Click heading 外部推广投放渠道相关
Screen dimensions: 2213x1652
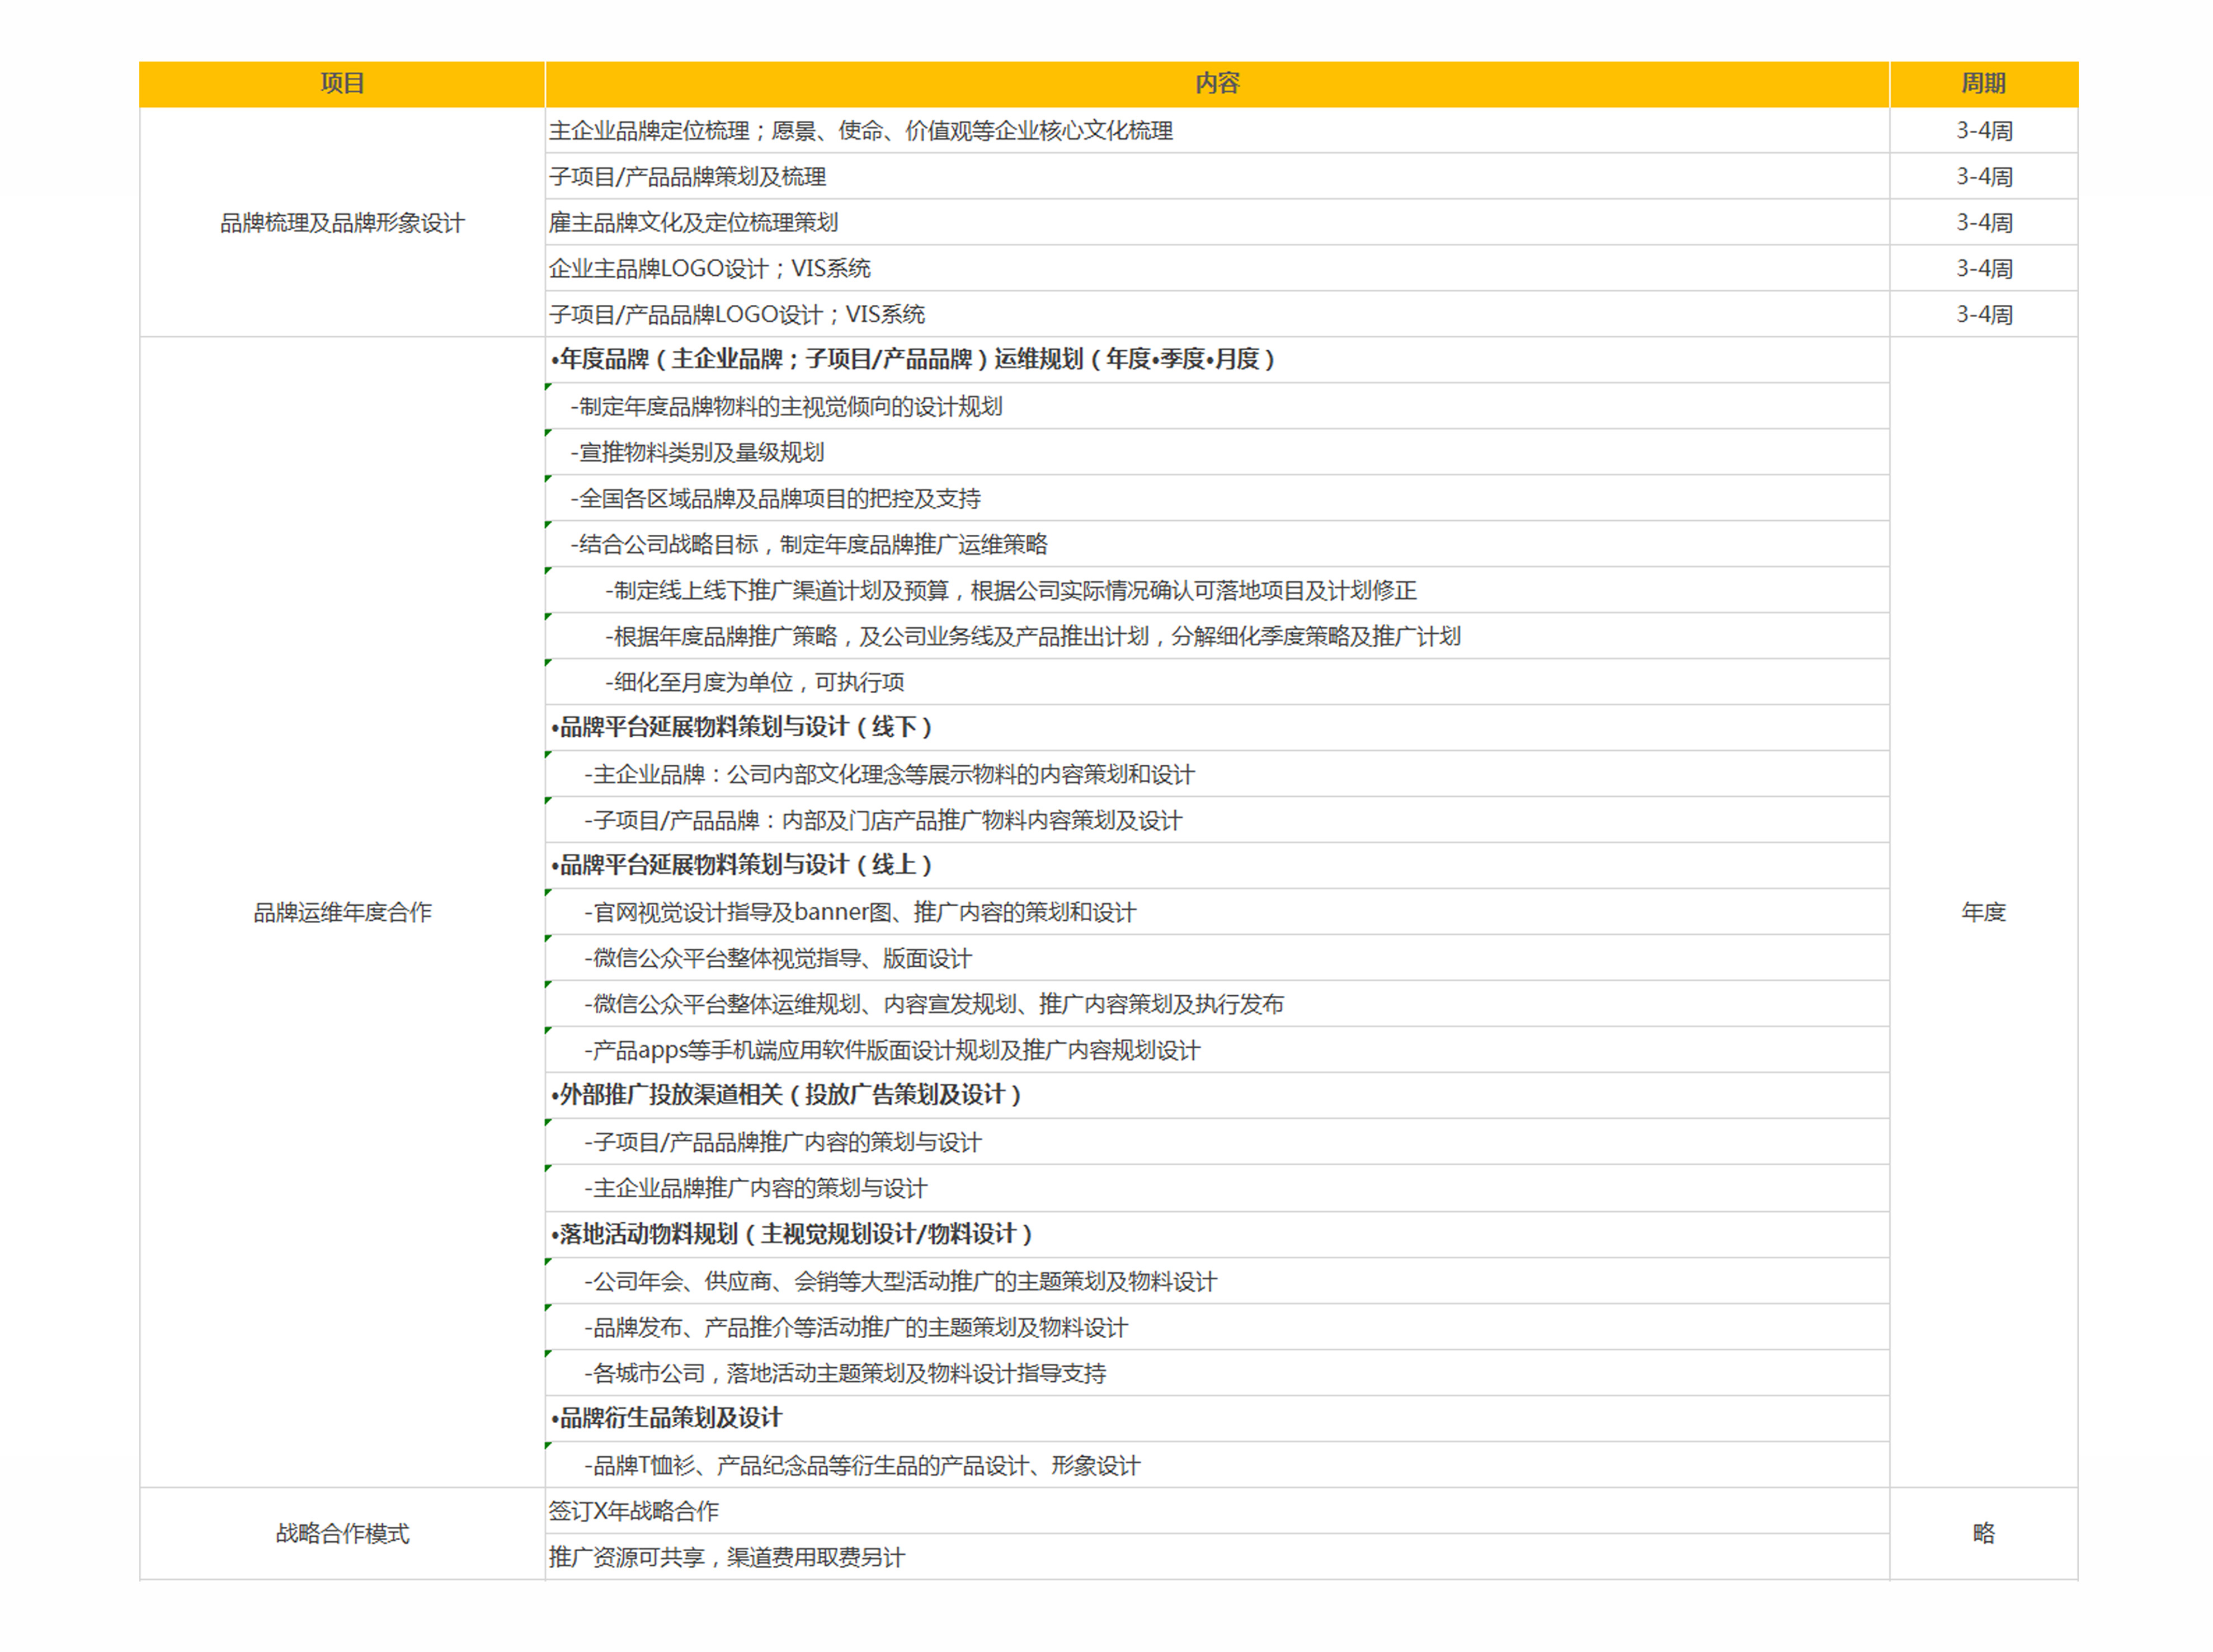(x=786, y=1095)
